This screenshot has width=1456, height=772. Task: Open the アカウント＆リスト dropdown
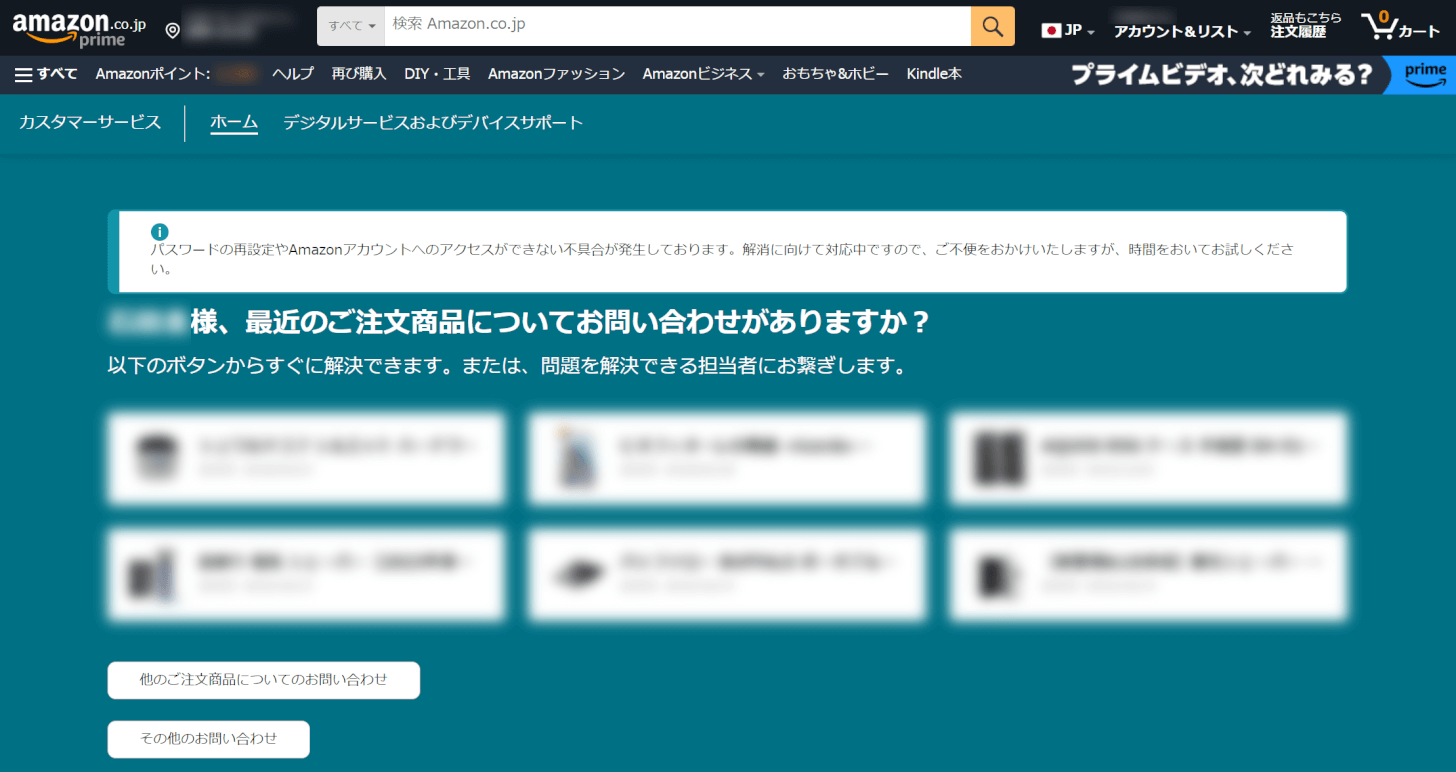tap(1182, 31)
